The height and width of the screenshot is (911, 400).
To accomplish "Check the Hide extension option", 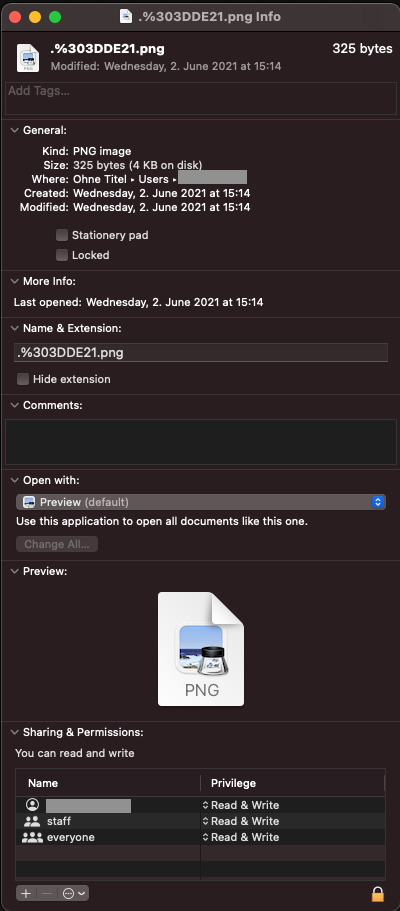I will 23,379.
